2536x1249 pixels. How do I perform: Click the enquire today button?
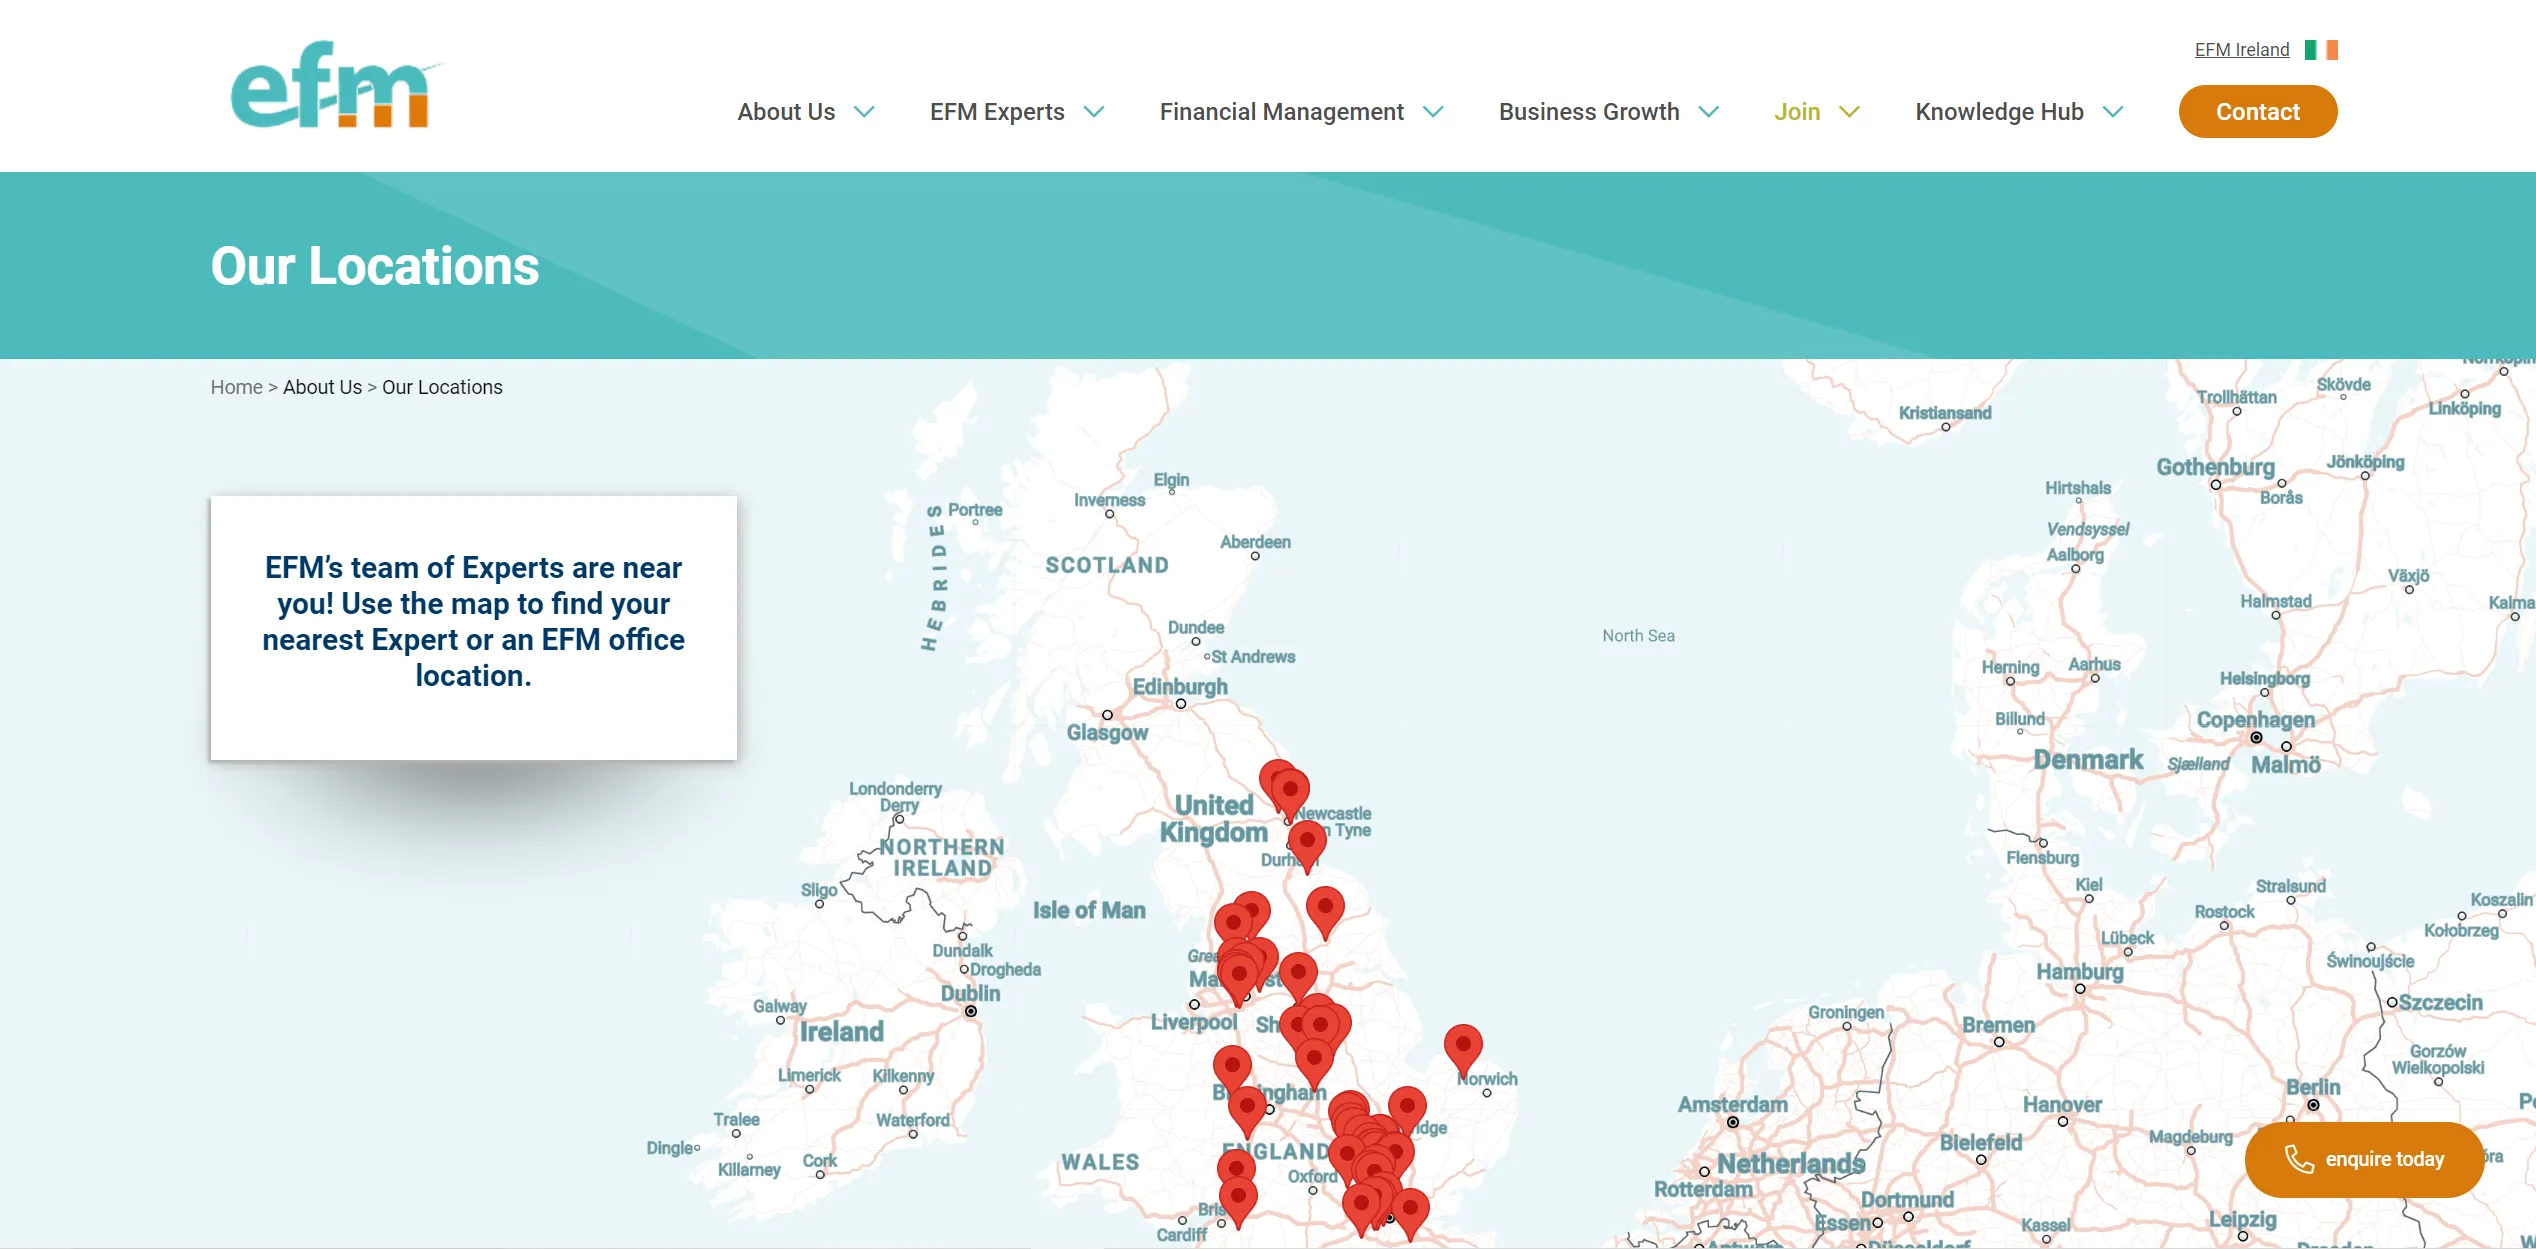tap(2365, 1160)
